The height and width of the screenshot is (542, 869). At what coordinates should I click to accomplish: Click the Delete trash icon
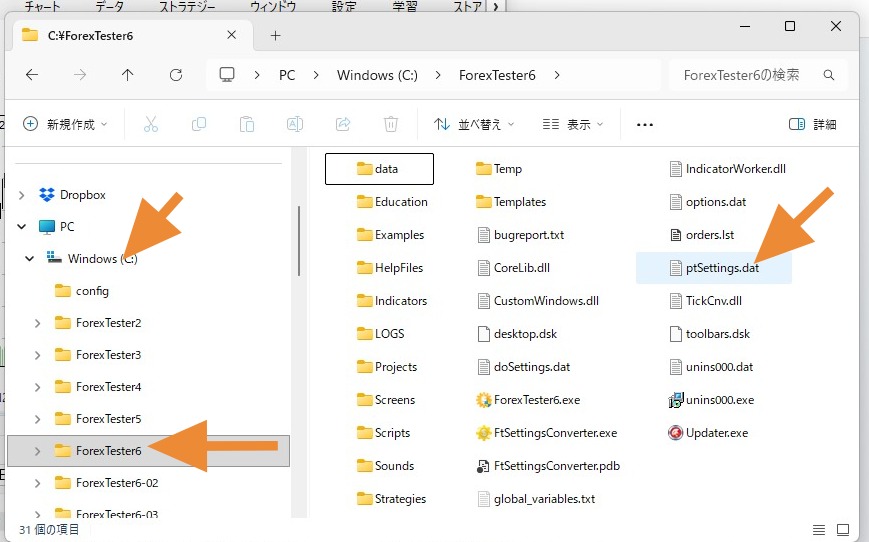click(x=391, y=124)
